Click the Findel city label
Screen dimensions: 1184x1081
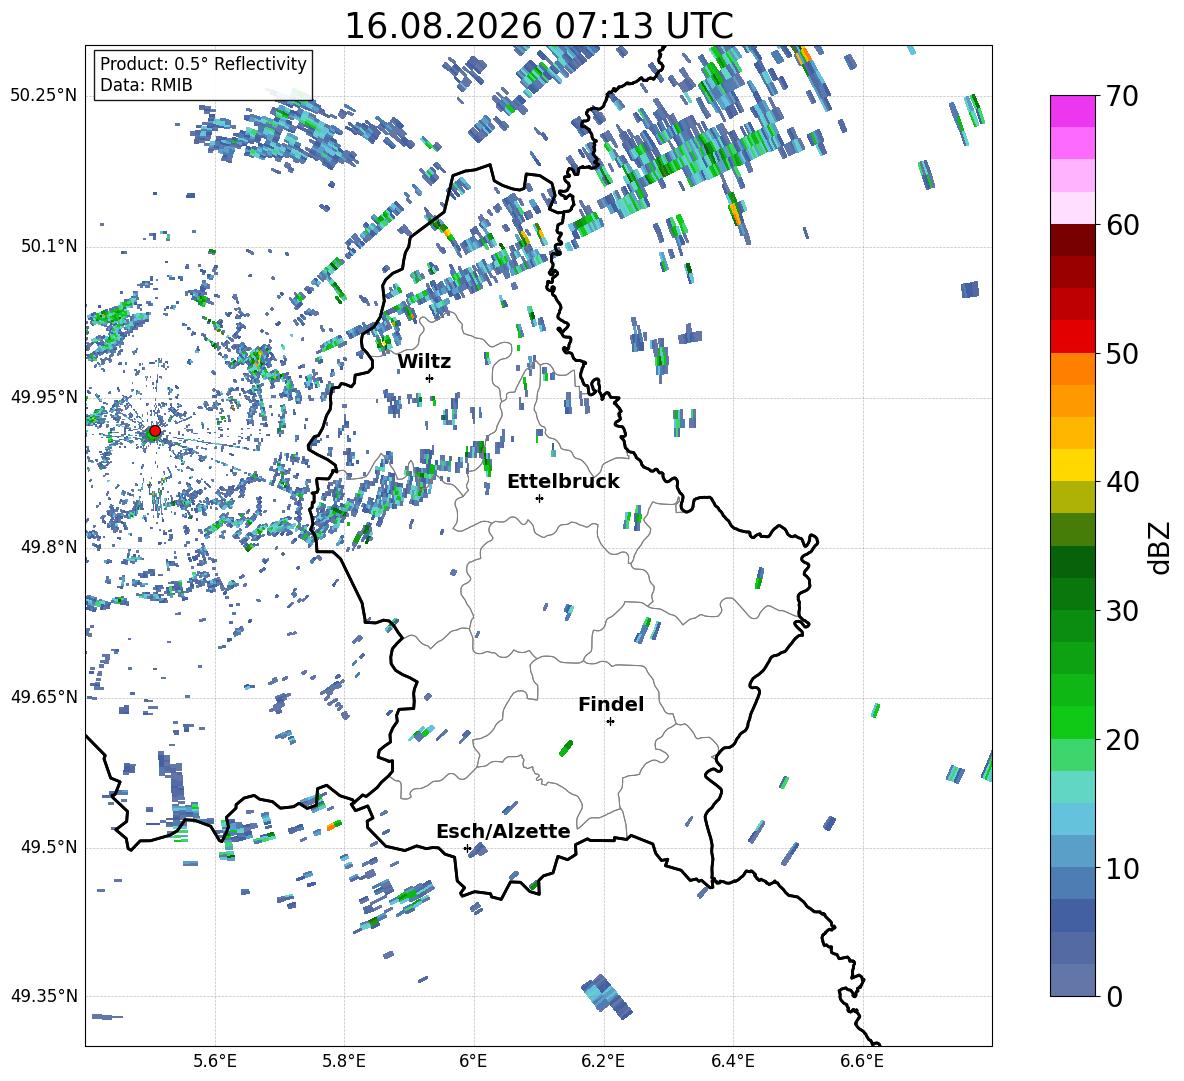point(611,704)
